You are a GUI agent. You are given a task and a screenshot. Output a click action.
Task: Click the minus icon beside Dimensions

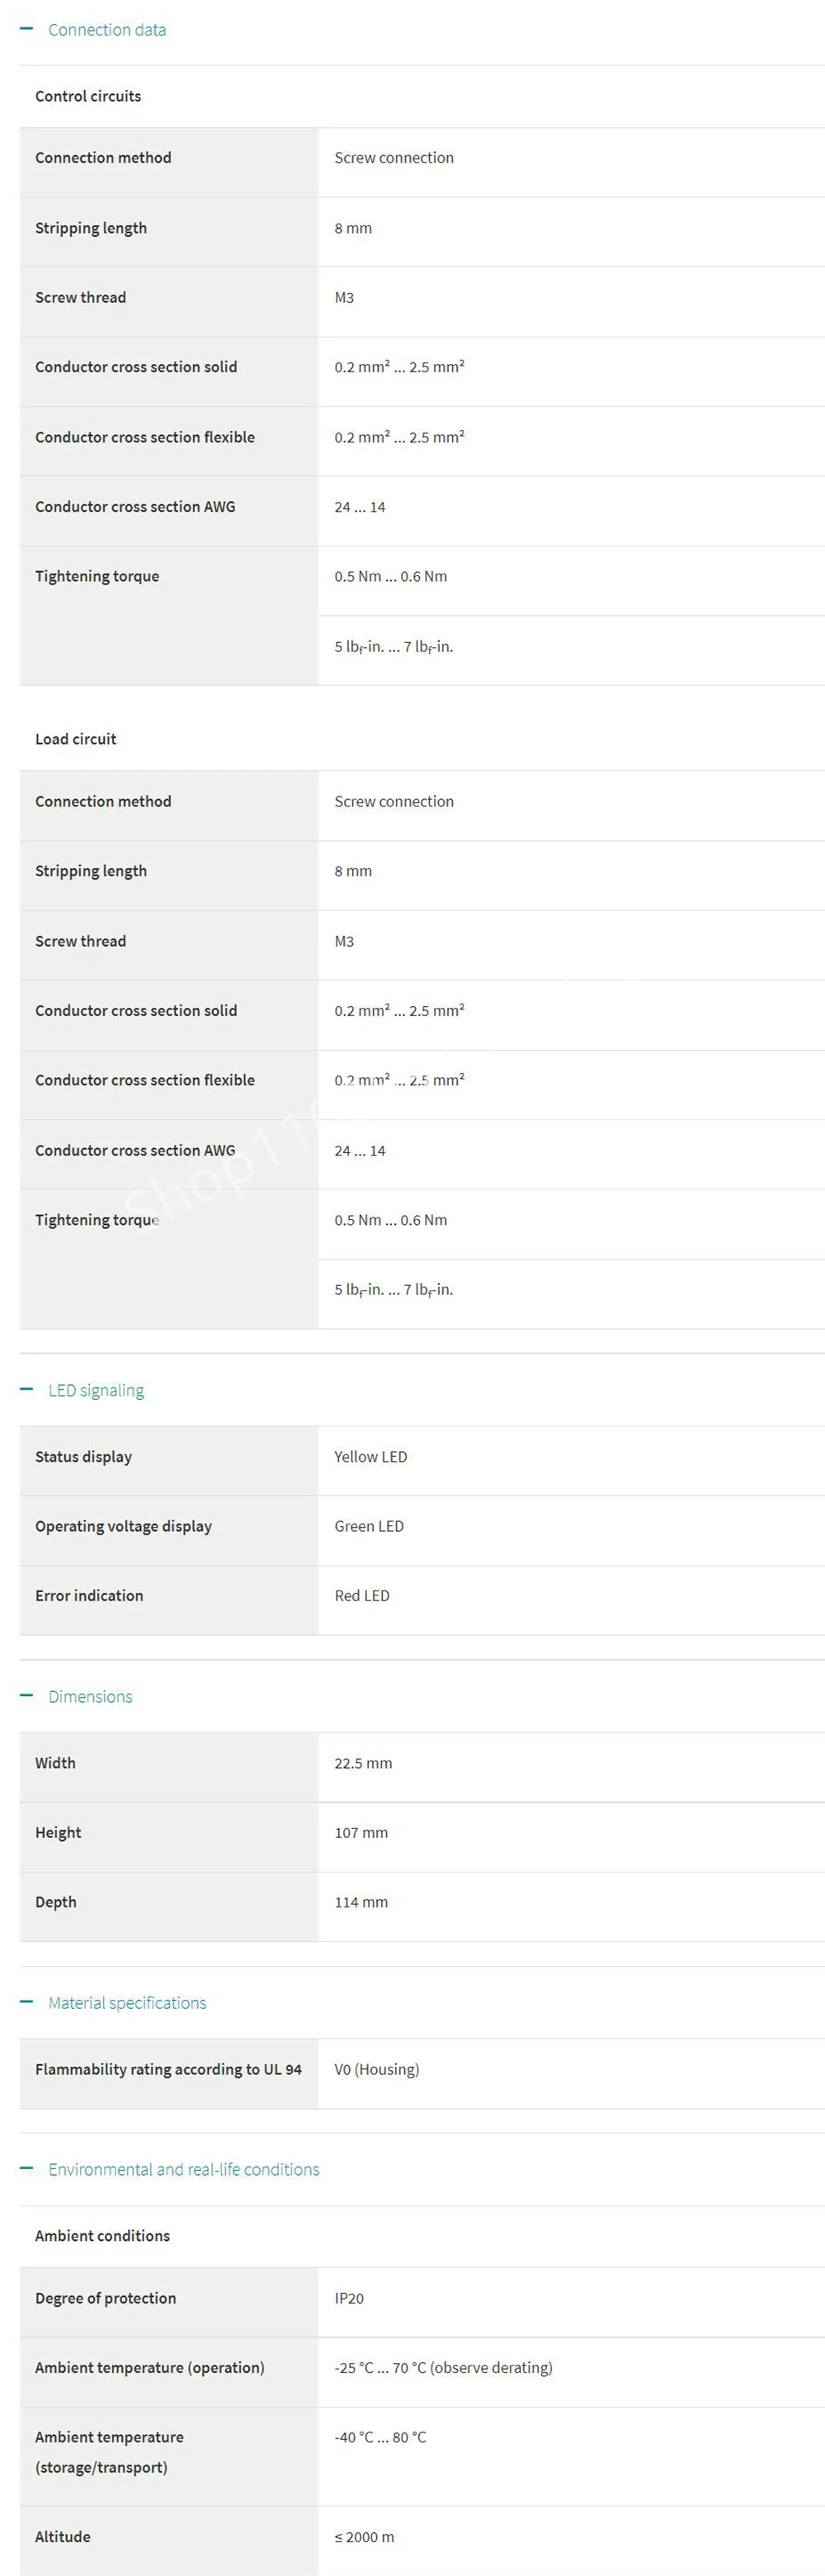coord(26,1695)
